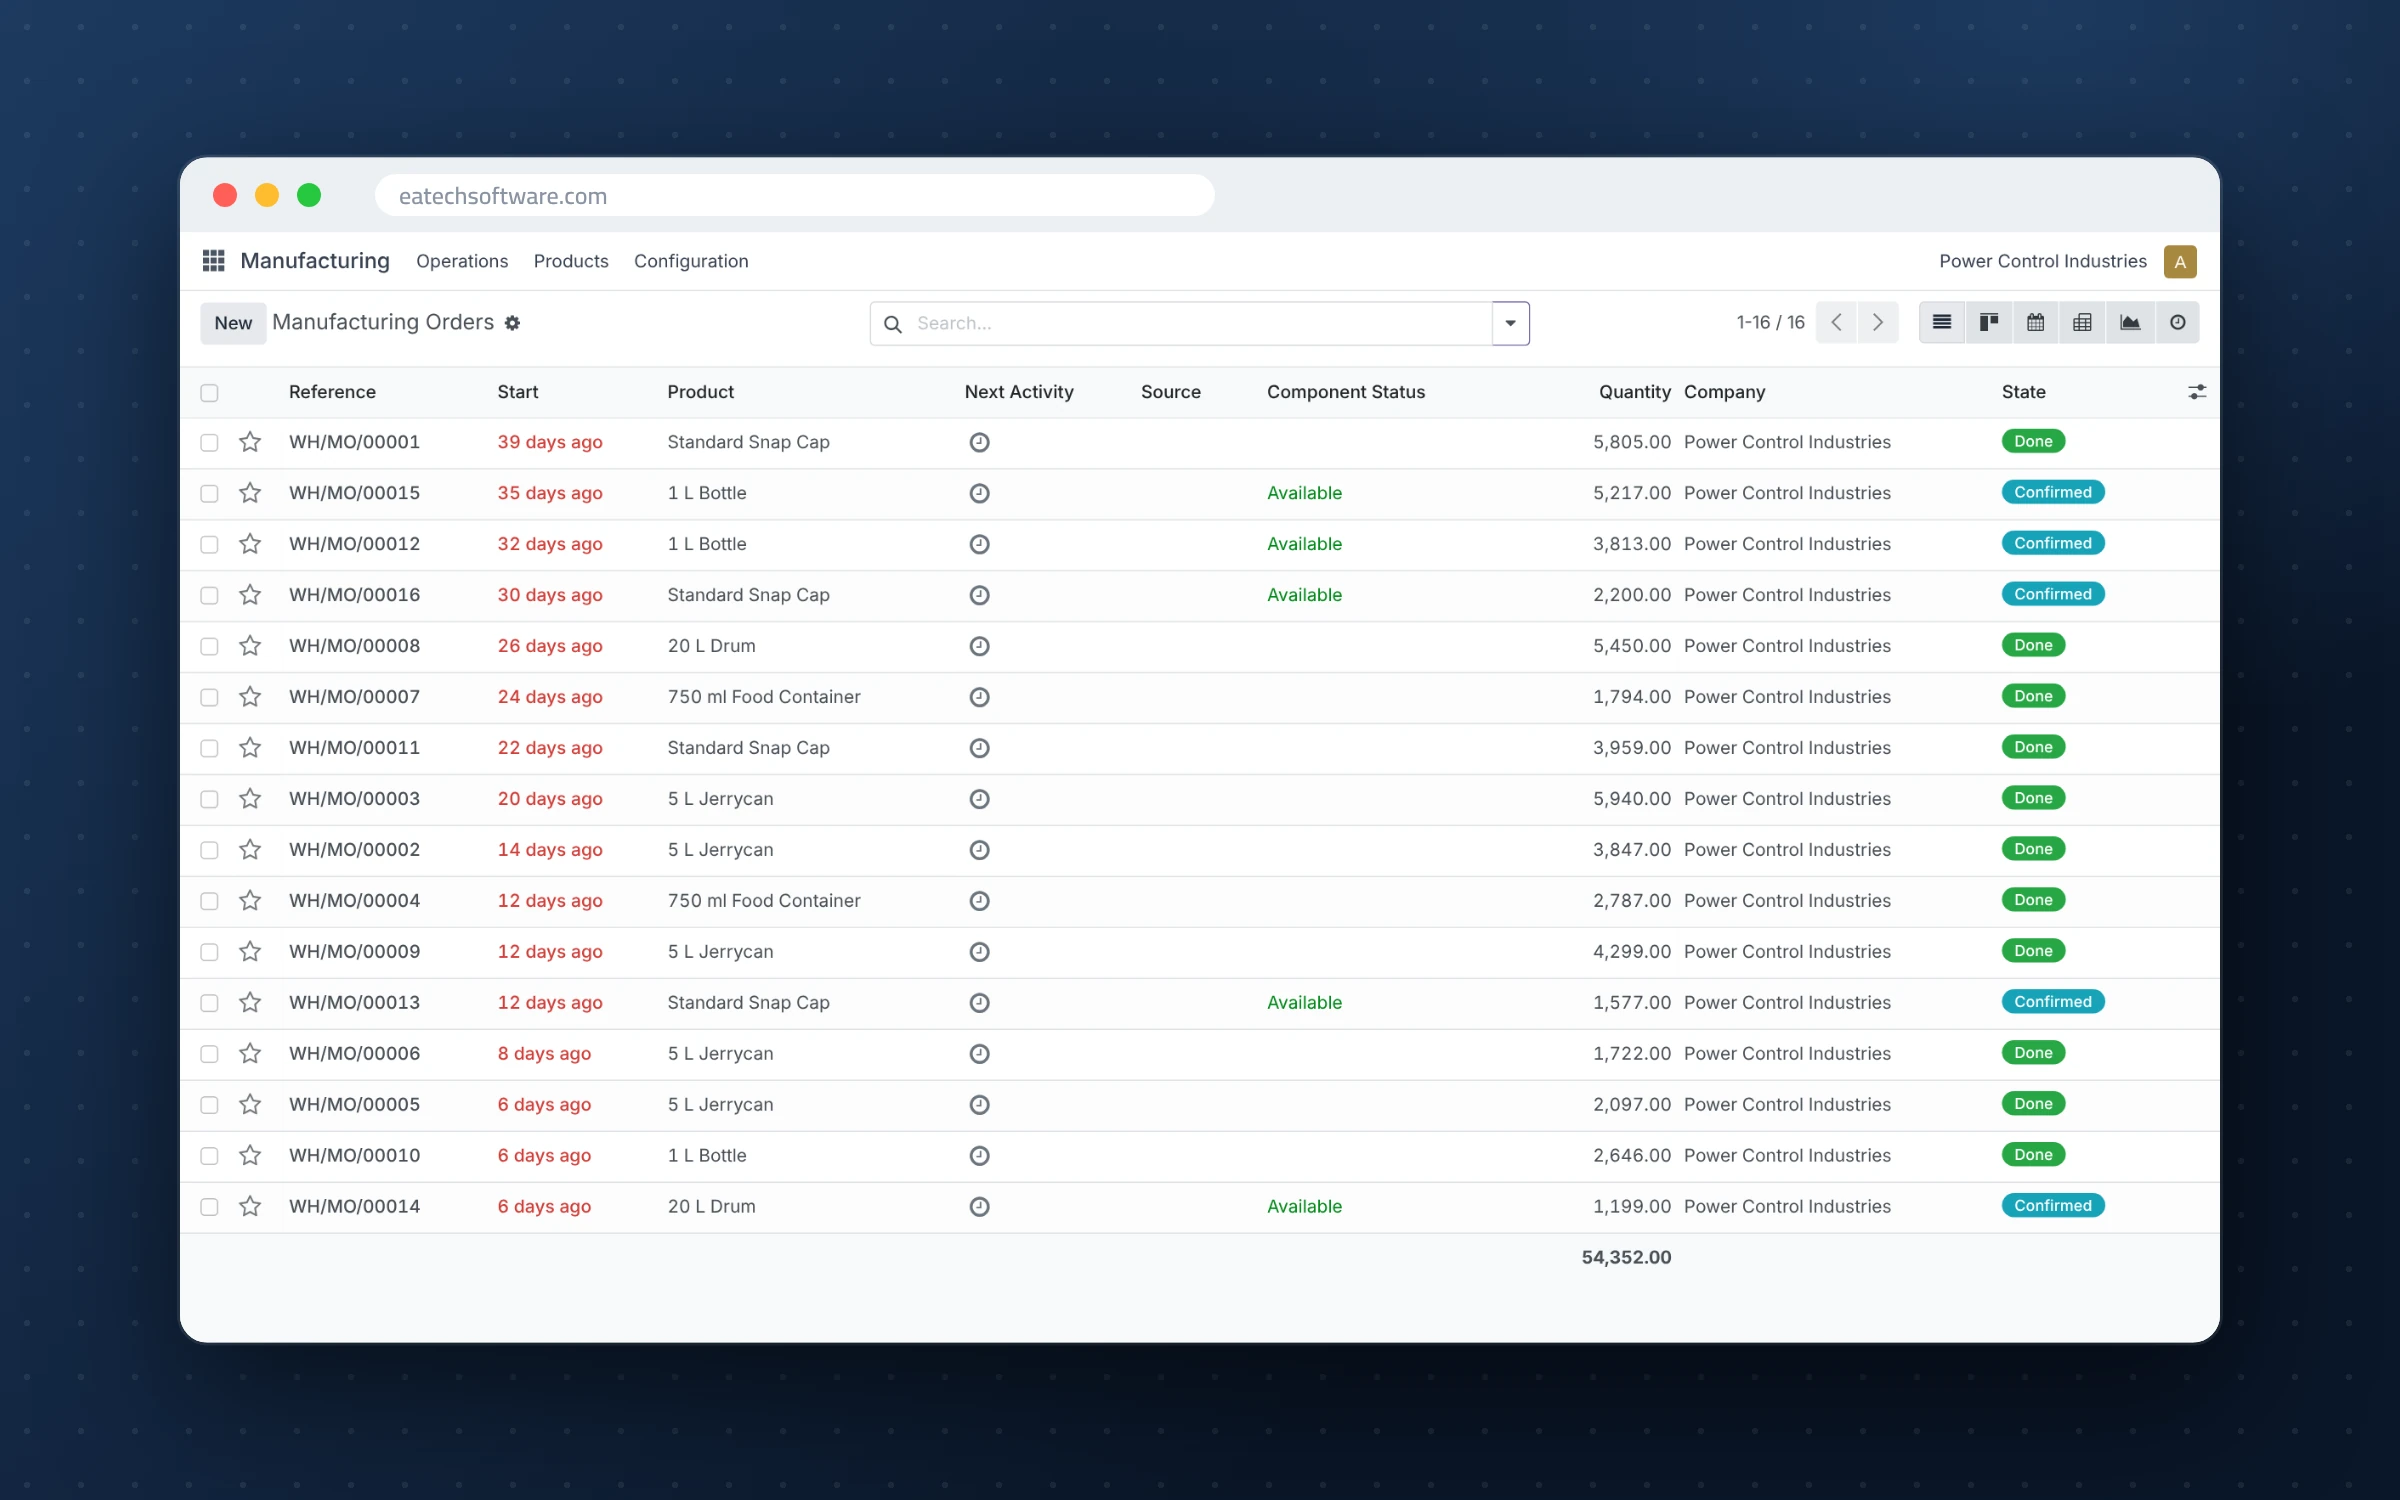This screenshot has width=2400, height=1500.
Task: Sort by the Component Status column header
Action: pyautogui.click(x=1346, y=392)
